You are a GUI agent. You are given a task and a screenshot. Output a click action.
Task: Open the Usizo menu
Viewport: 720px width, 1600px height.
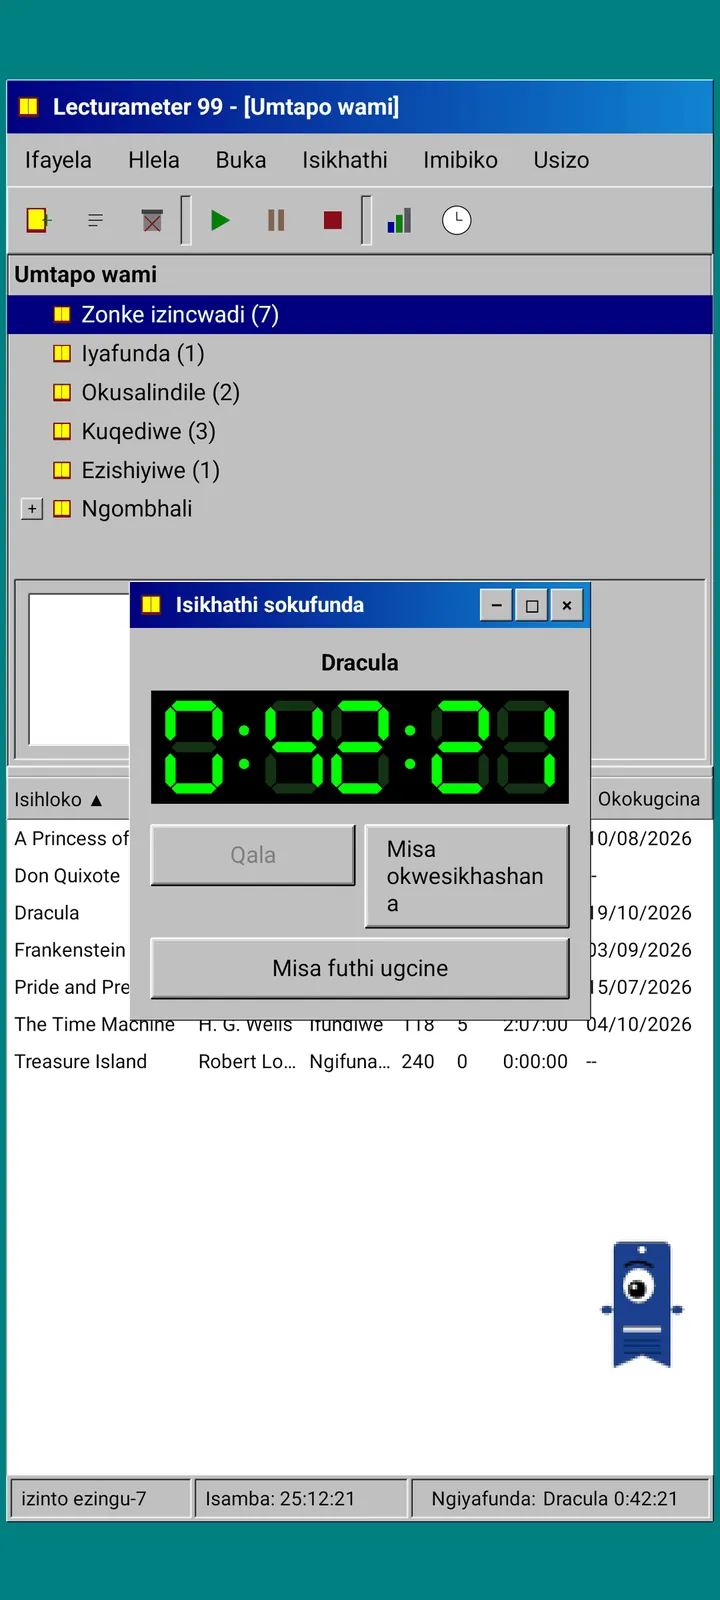(561, 160)
